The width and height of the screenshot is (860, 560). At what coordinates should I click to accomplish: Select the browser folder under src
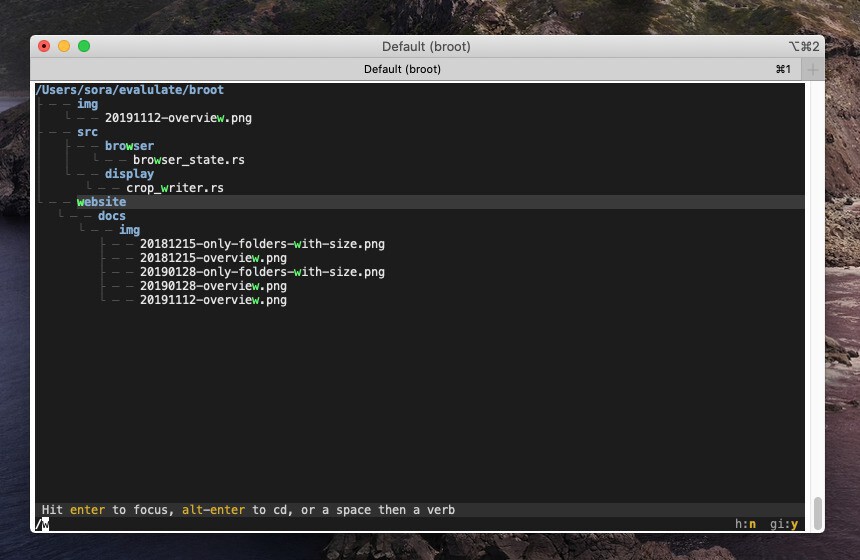(129, 146)
